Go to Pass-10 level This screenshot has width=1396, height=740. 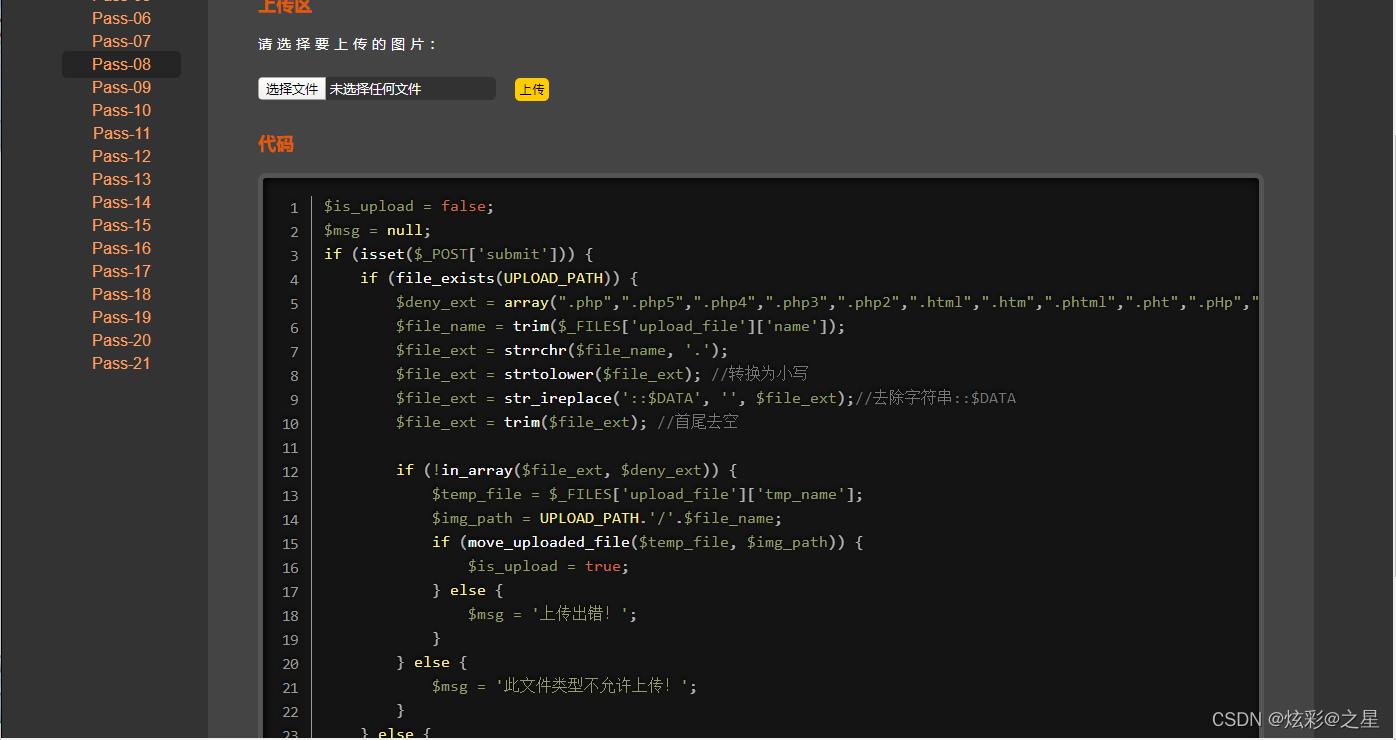(121, 110)
